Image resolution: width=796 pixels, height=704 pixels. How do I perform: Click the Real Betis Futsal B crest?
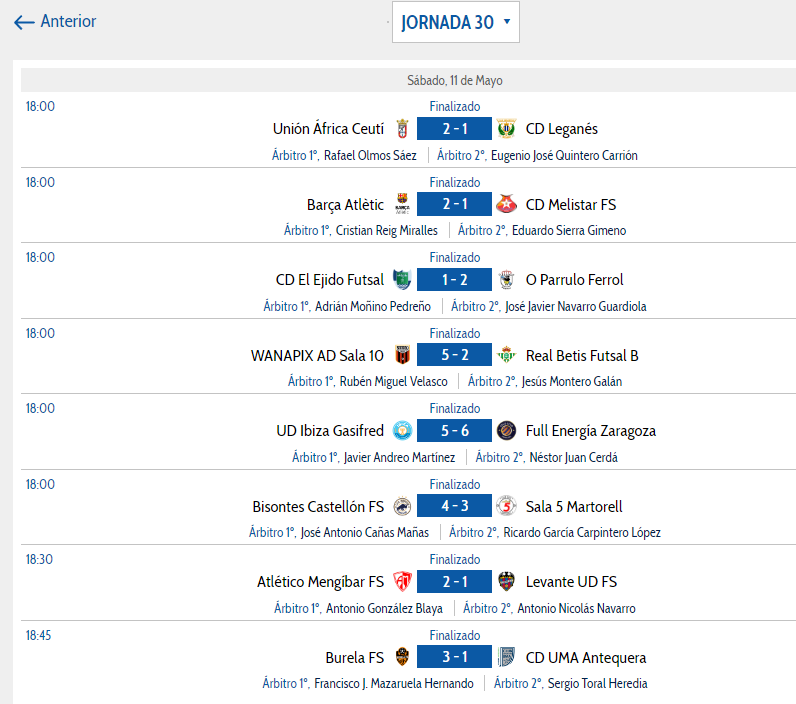coord(506,355)
